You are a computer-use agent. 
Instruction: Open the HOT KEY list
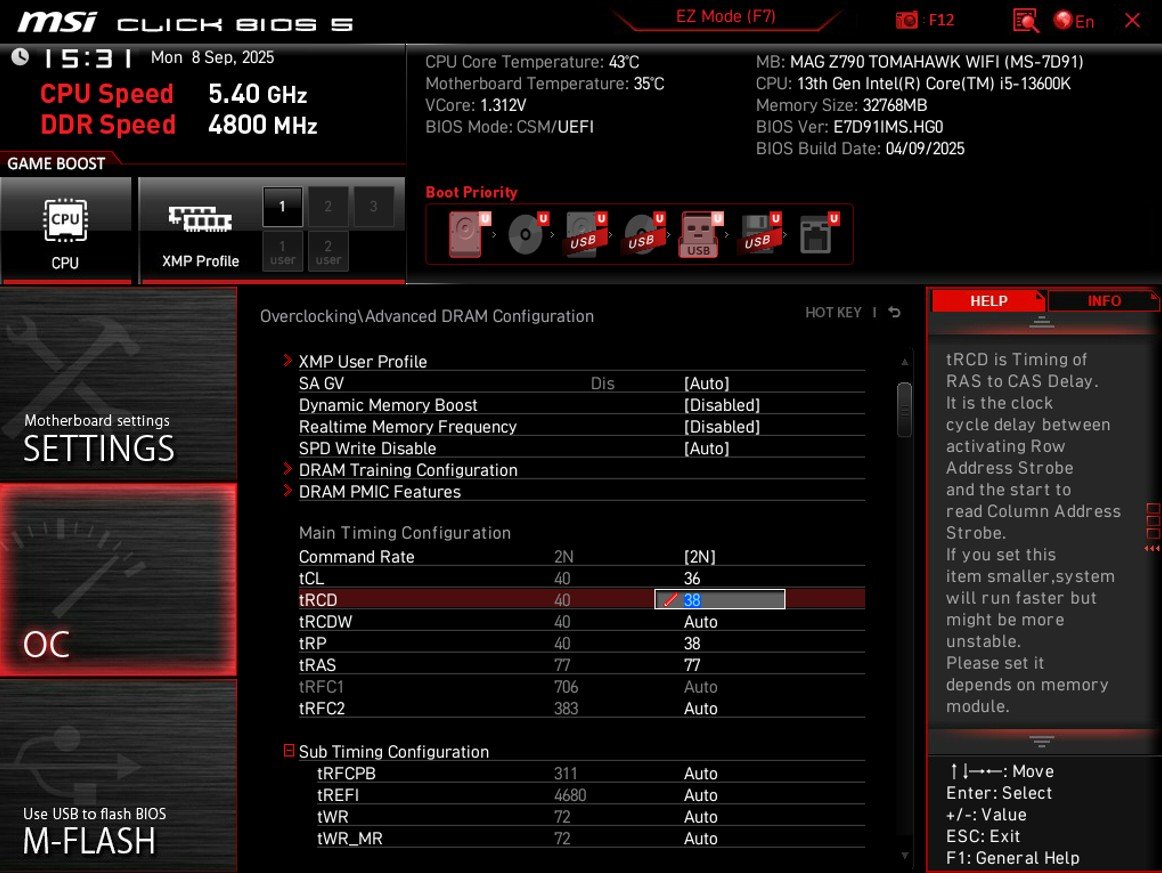point(833,313)
